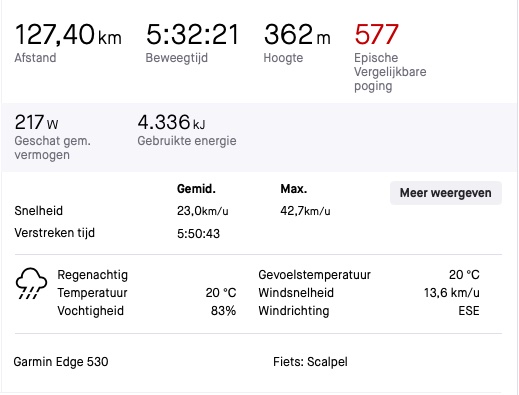Click the Windsnelheid 13,6 km/u value
Image resolution: width=519 pixels, height=395 pixels.
tap(452, 293)
